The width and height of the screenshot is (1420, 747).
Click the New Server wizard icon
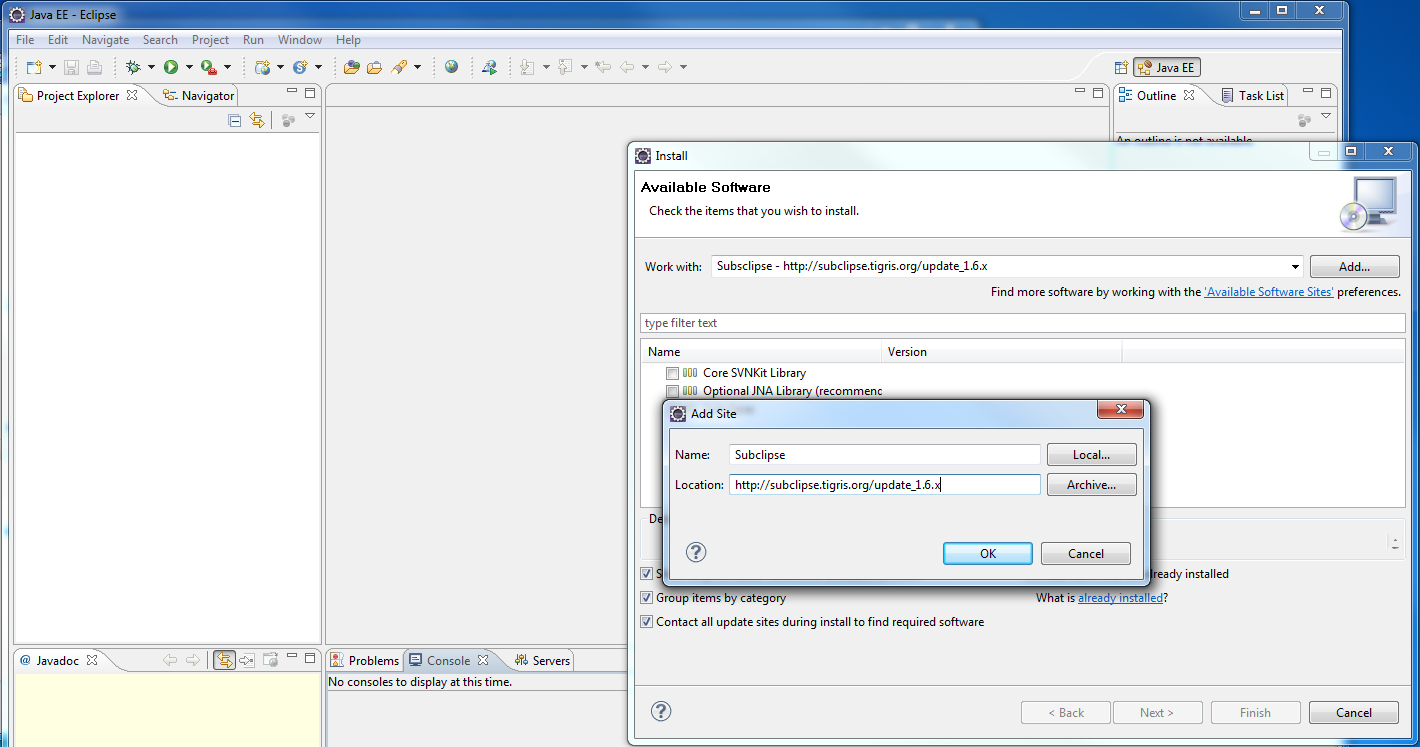[x=262, y=67]
